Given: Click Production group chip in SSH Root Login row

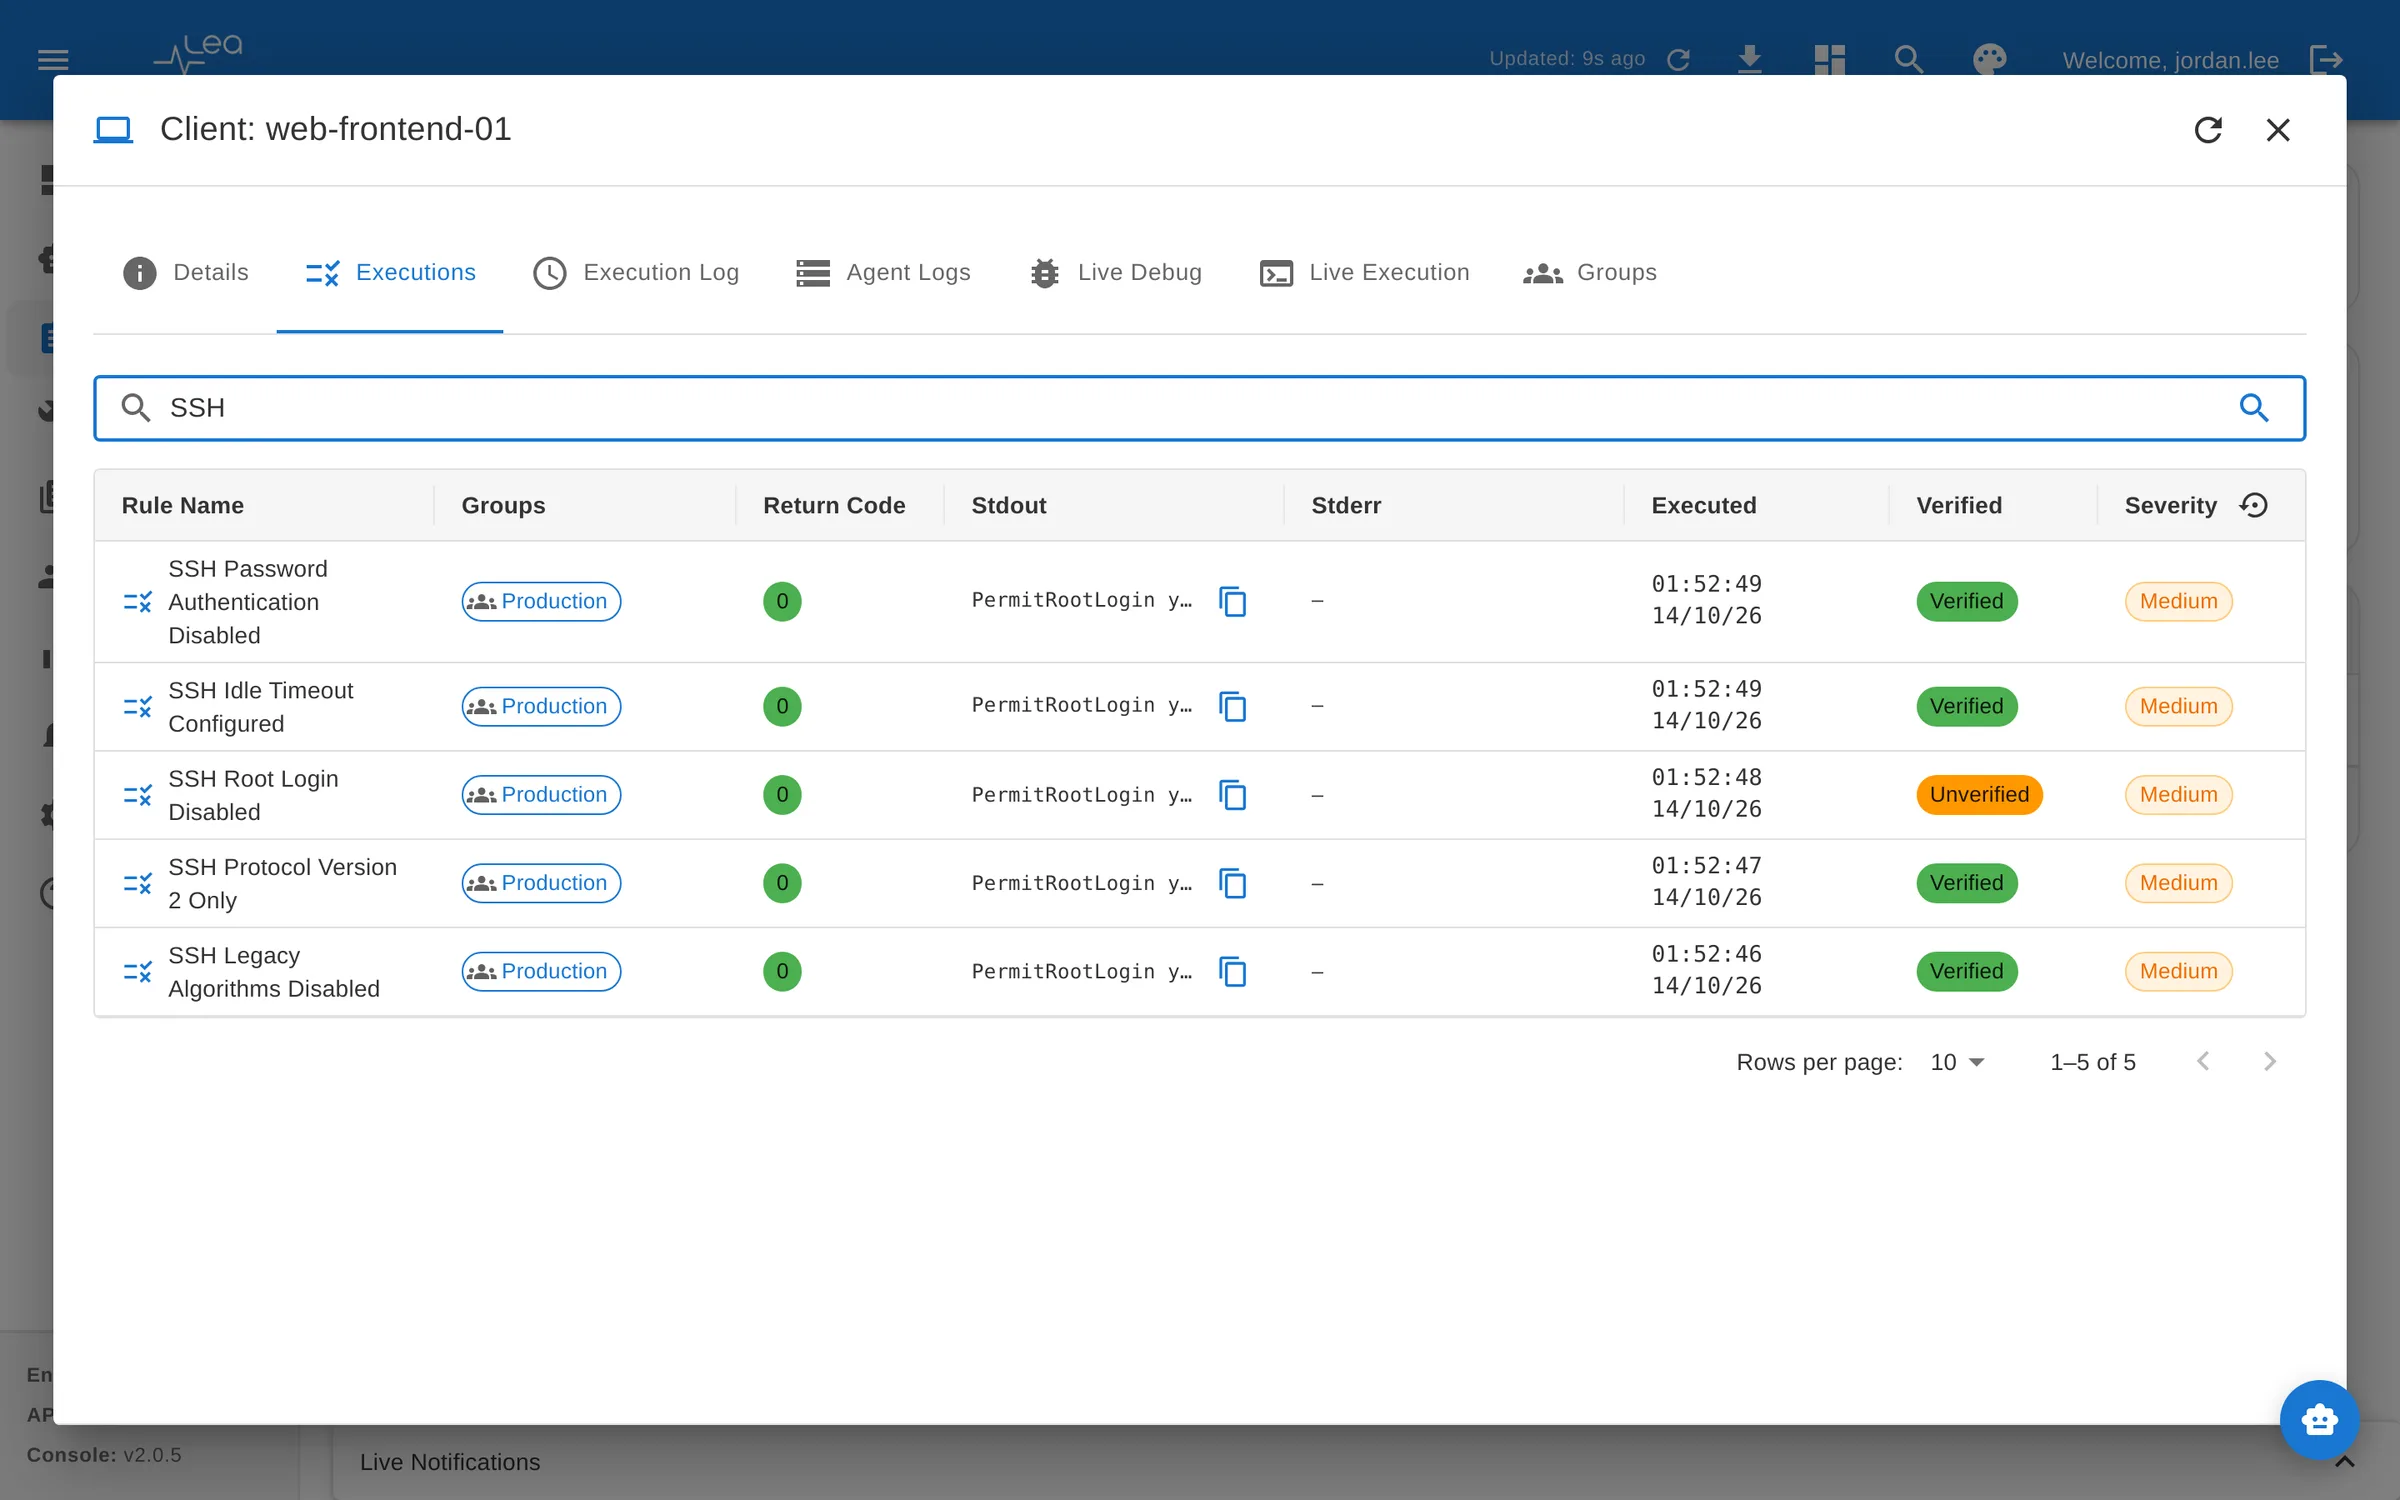Looking at the screenshot, I should coord(541,795).
